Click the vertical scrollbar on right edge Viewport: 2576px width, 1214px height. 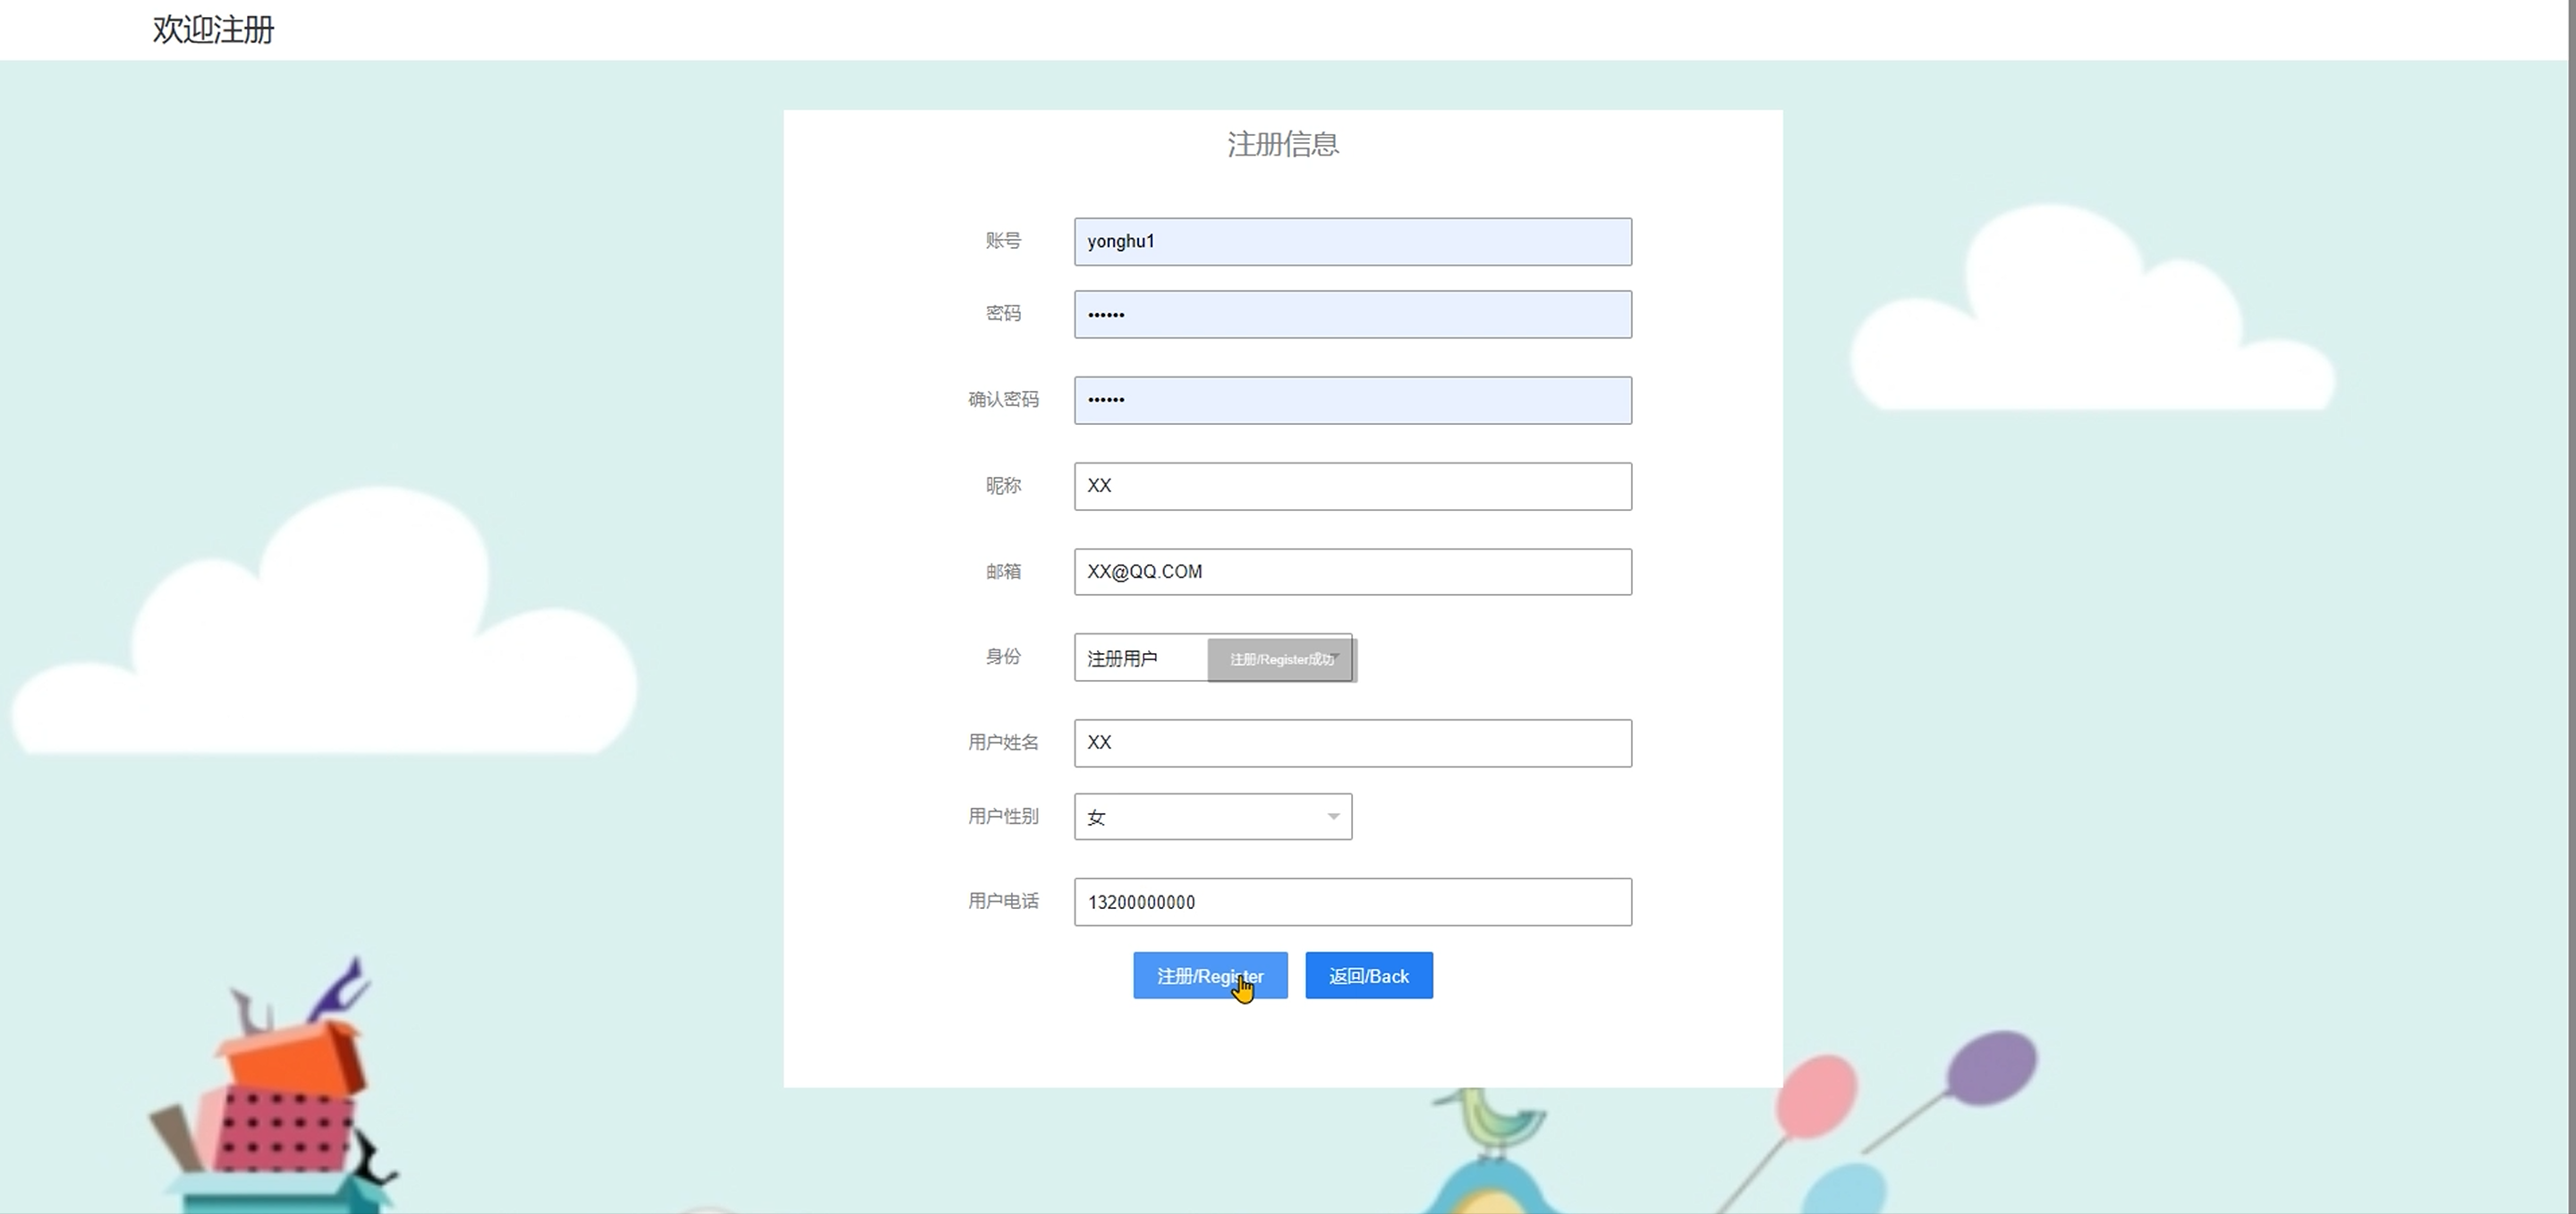[x=2571, y=600]
